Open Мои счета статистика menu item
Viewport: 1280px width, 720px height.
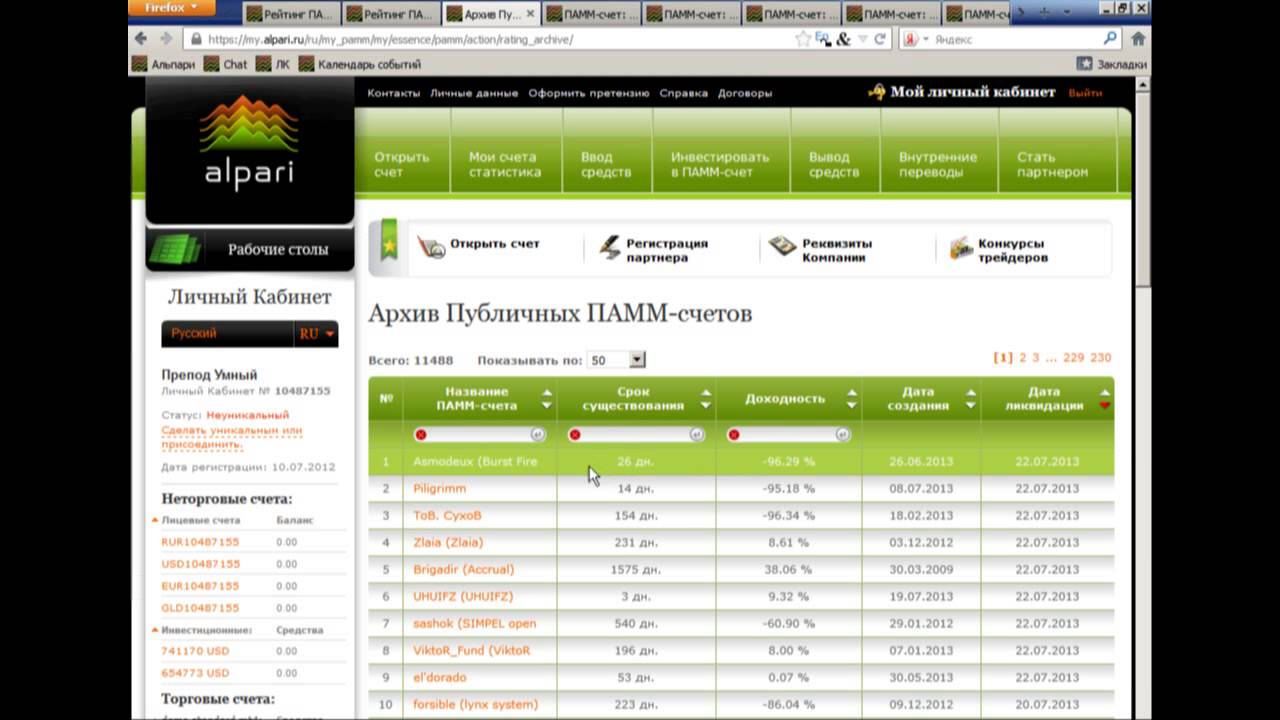click(506, 164)
